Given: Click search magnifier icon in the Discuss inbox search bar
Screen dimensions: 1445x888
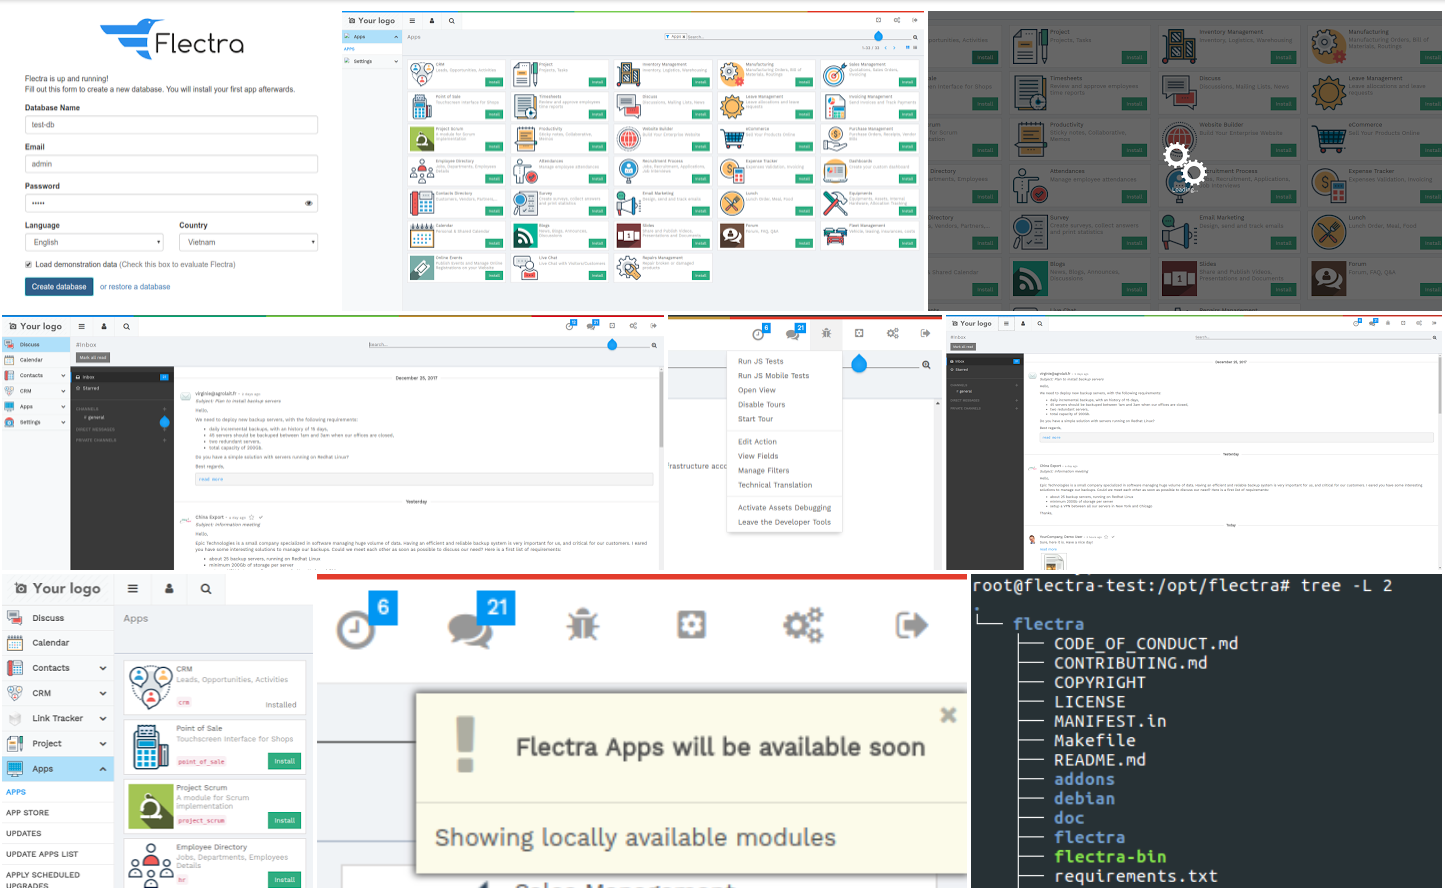Looking at the screenshot, I should [654, 345].
